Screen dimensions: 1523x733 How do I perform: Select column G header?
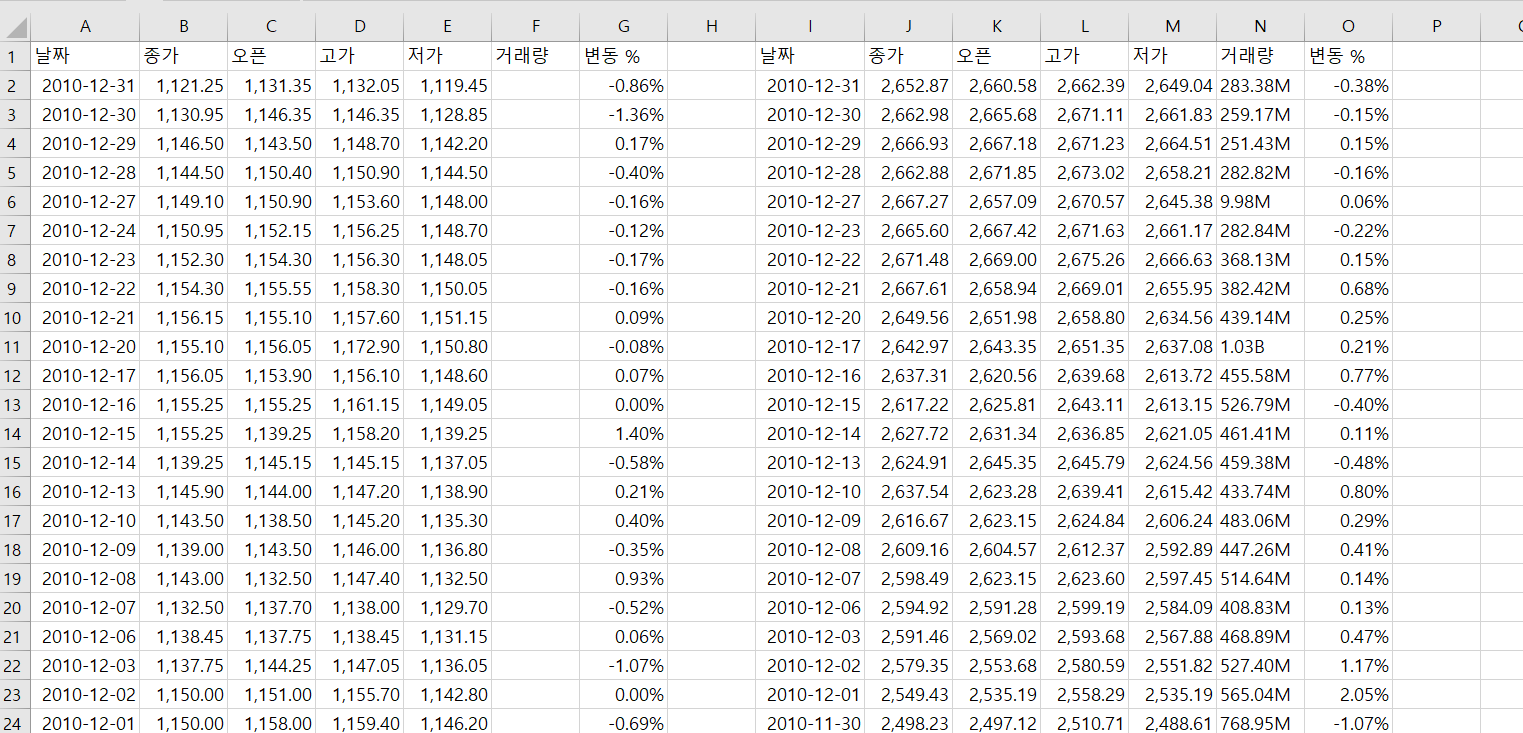[x=624, y=27]
